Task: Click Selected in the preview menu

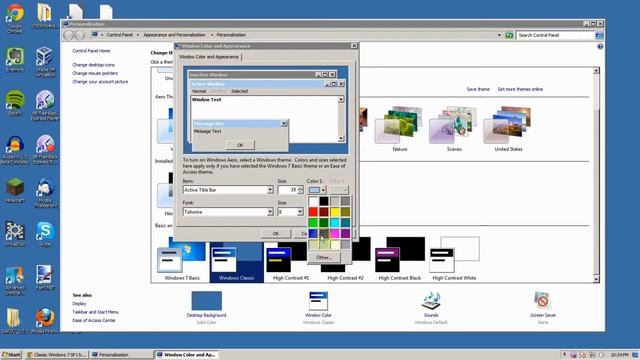Action: pos(240,91)
